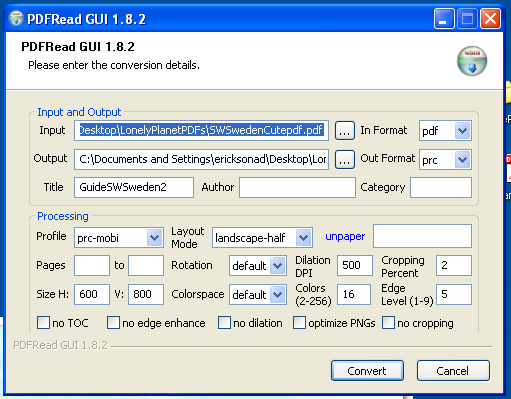The image size is (511, 399).
Task: Select the Title field containing GuideSWSweden2
Action: coord(134,187)
